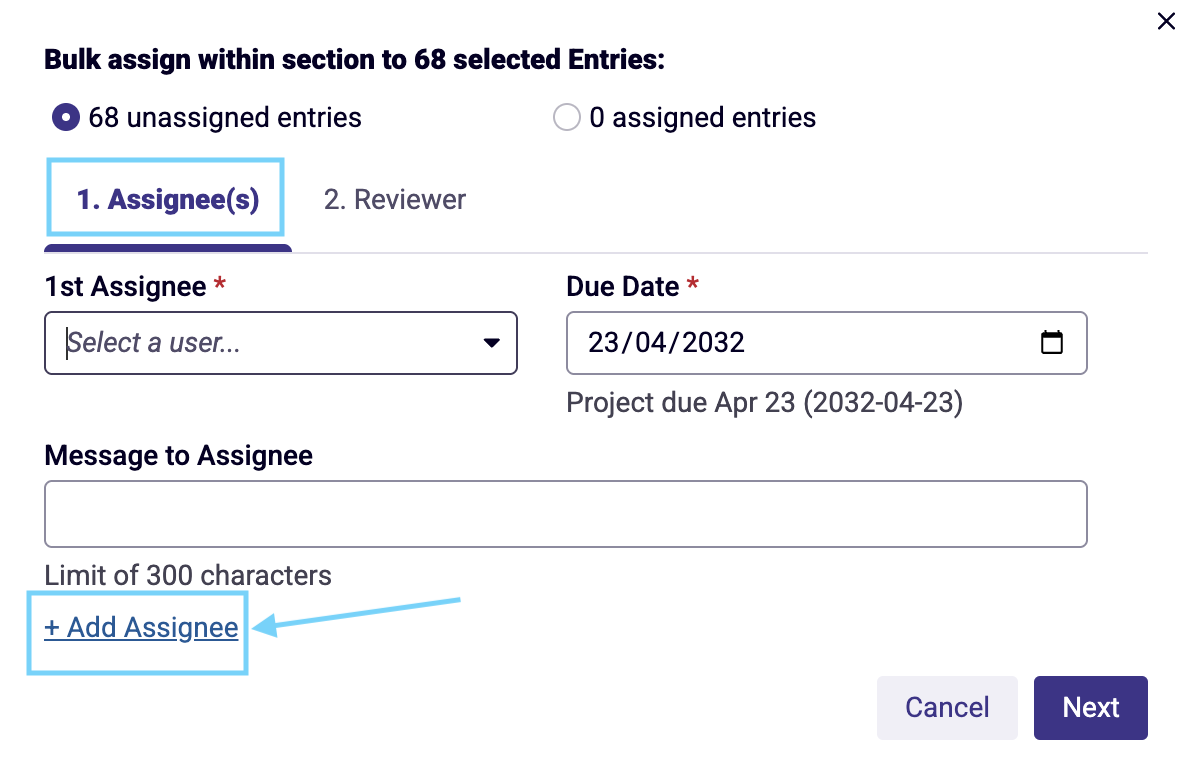Focus the Select a user placeholder text
The image size is (1183, 765).
click(x=154, y=343)
